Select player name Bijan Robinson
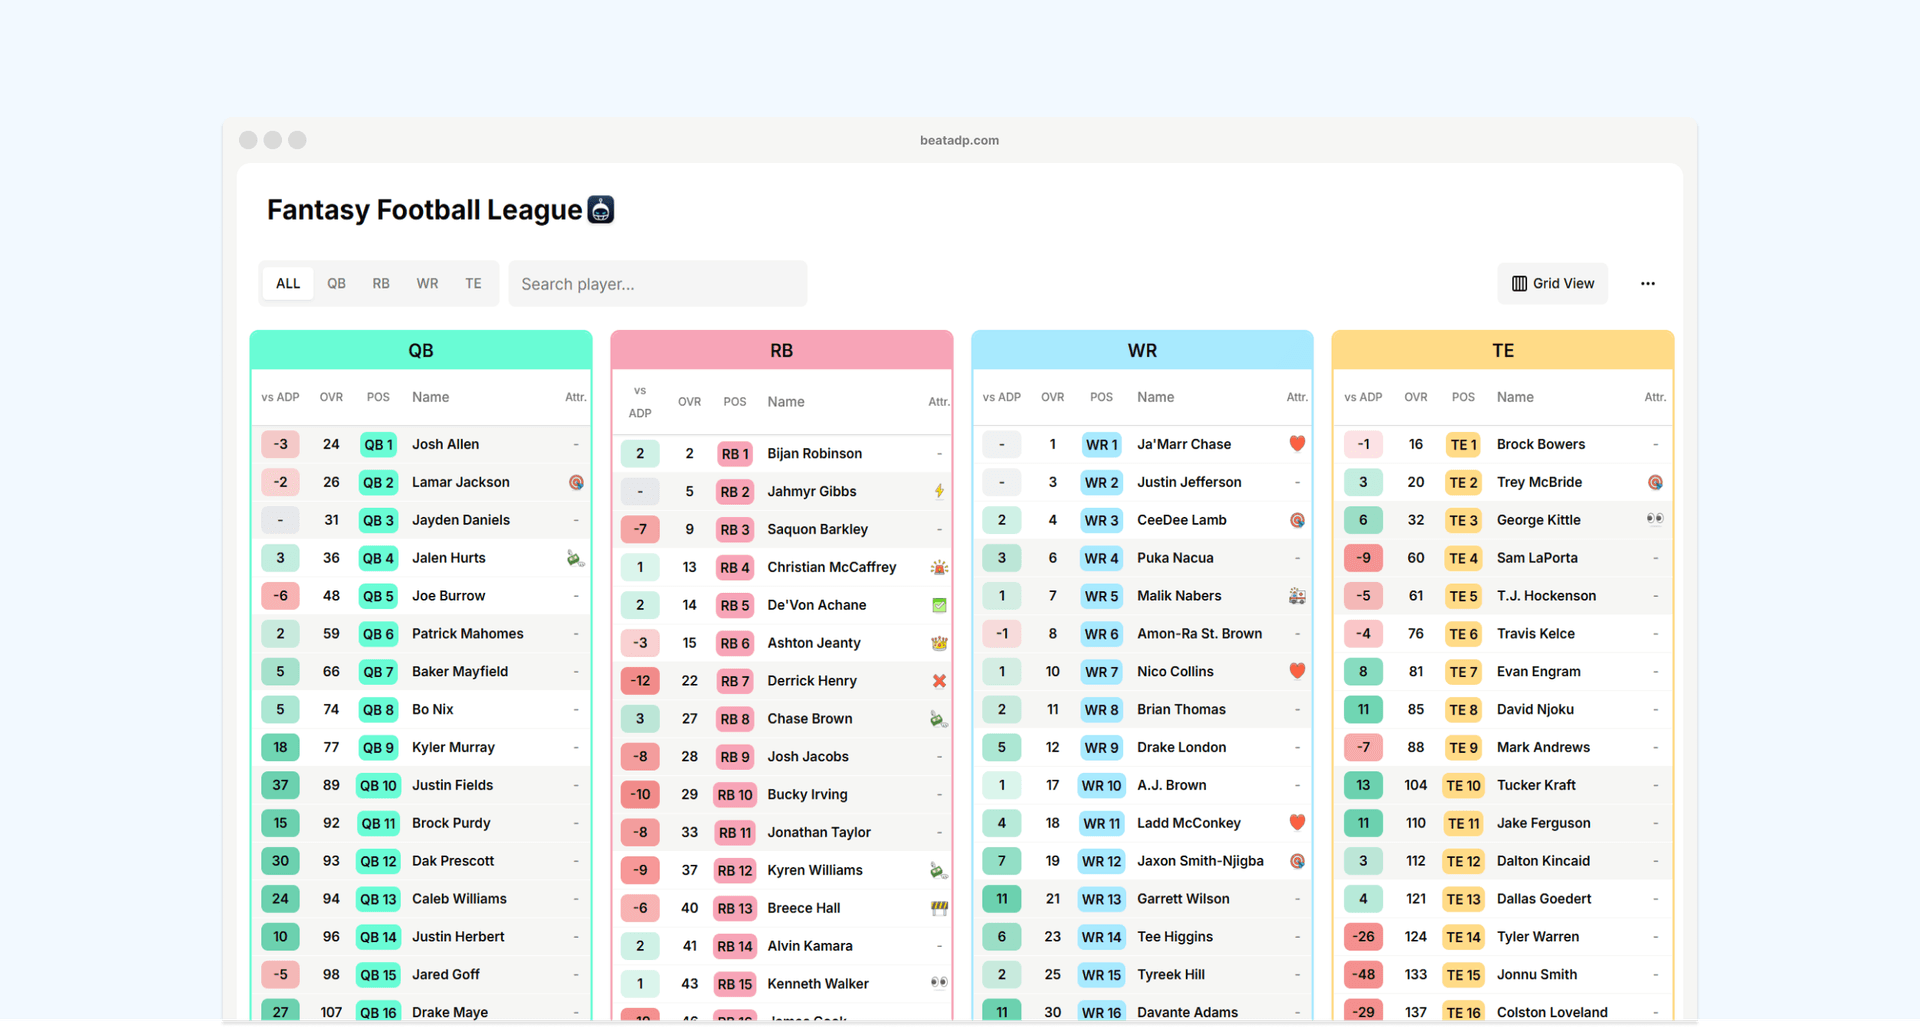This screenshot has width=1920, height=1027. coord(814,453)
